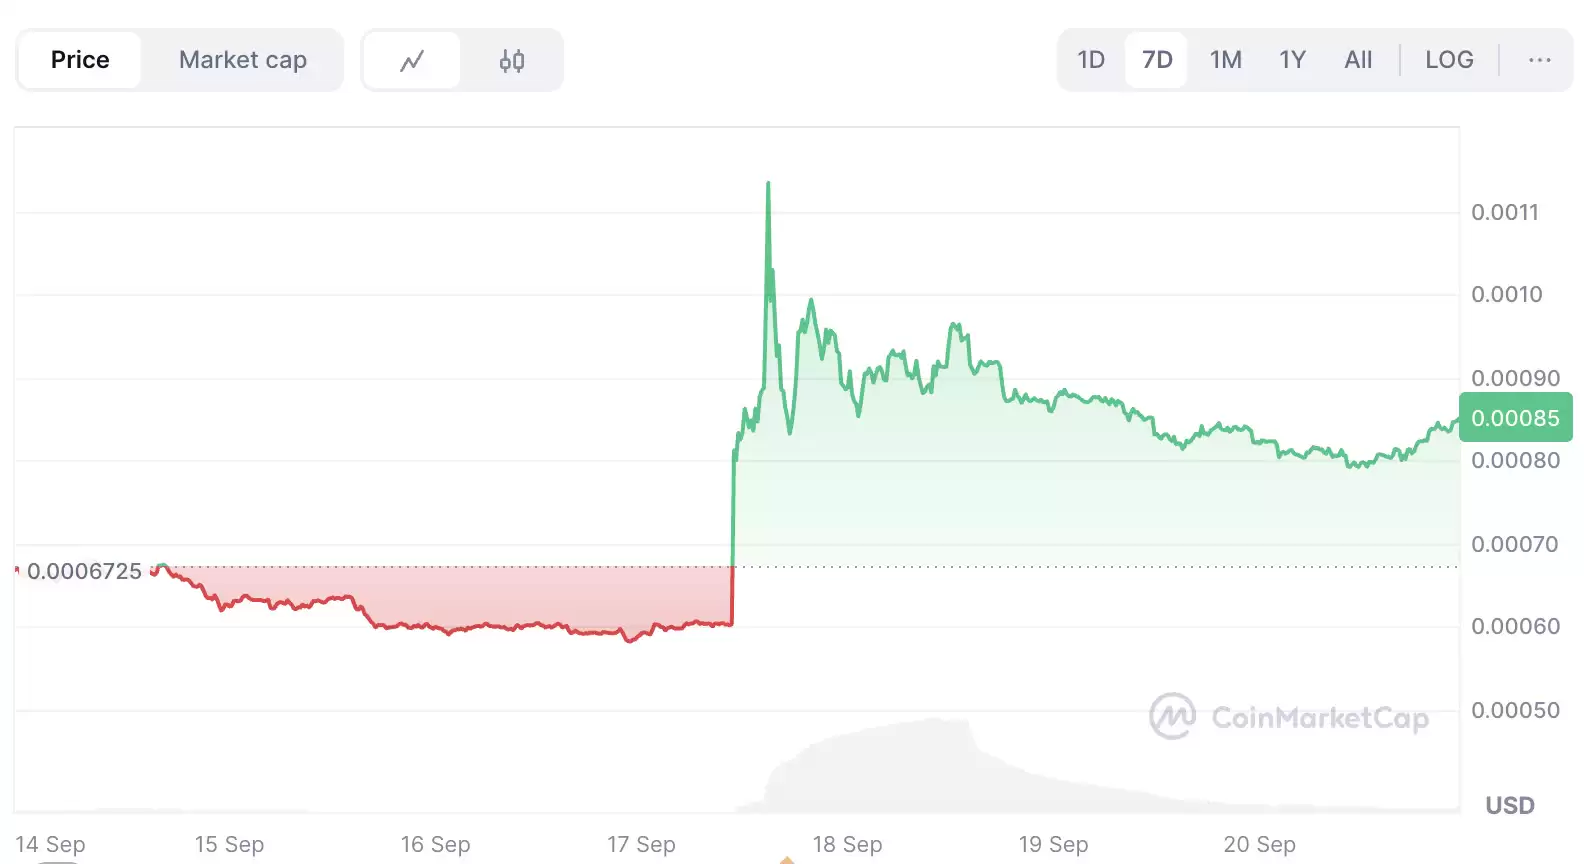Click the 18 Sep date axis label
Viewport: 1584px width, 864px height.
point(847,844)
